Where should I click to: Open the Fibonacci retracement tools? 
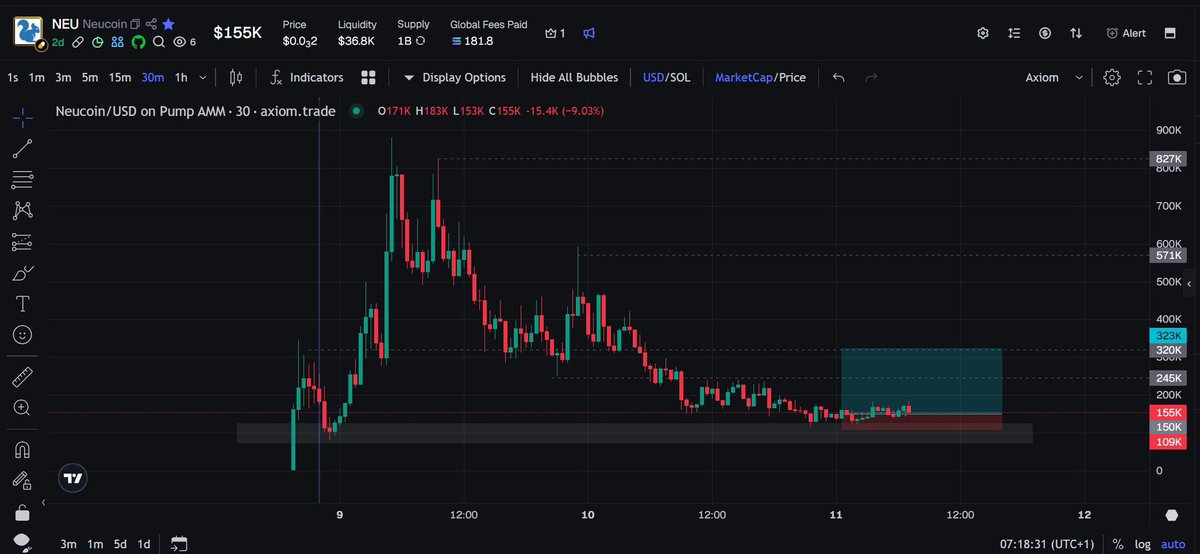(x=23, y=180)
